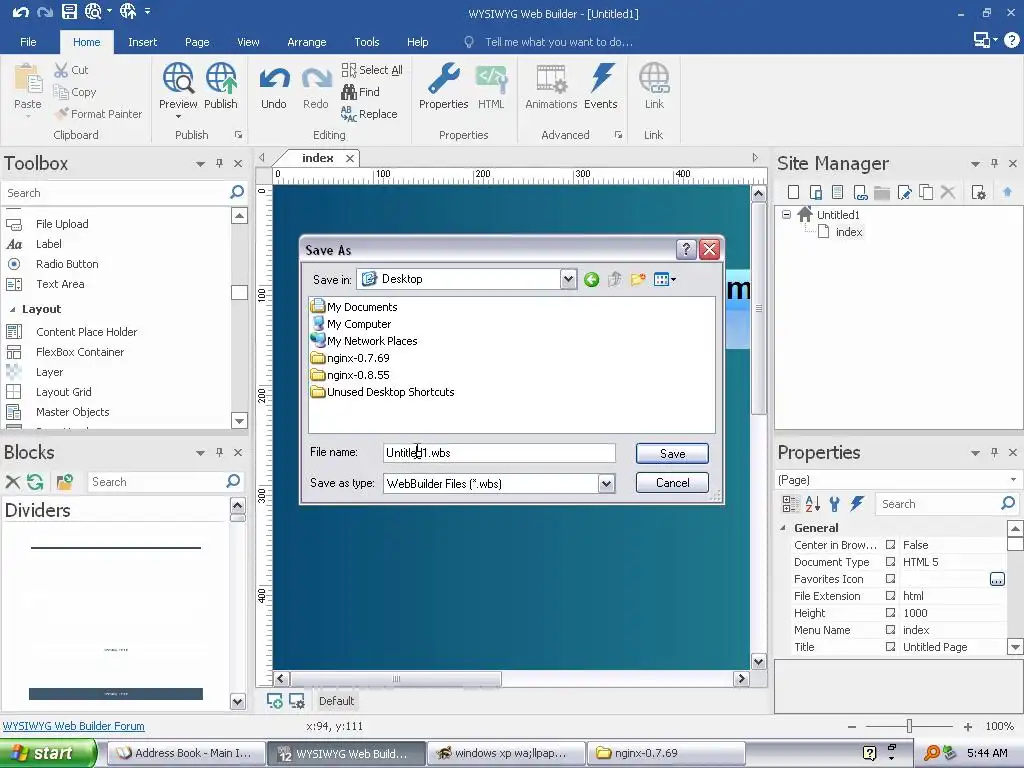Click the new page icon in Site Manager
Screen dimensions: 1024x768
point(793,192)
